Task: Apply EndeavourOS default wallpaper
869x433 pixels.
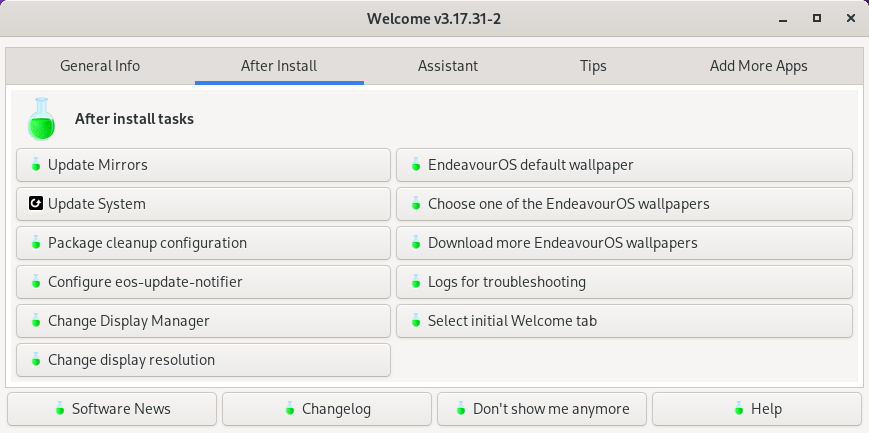Action: [x=624, y=165]
